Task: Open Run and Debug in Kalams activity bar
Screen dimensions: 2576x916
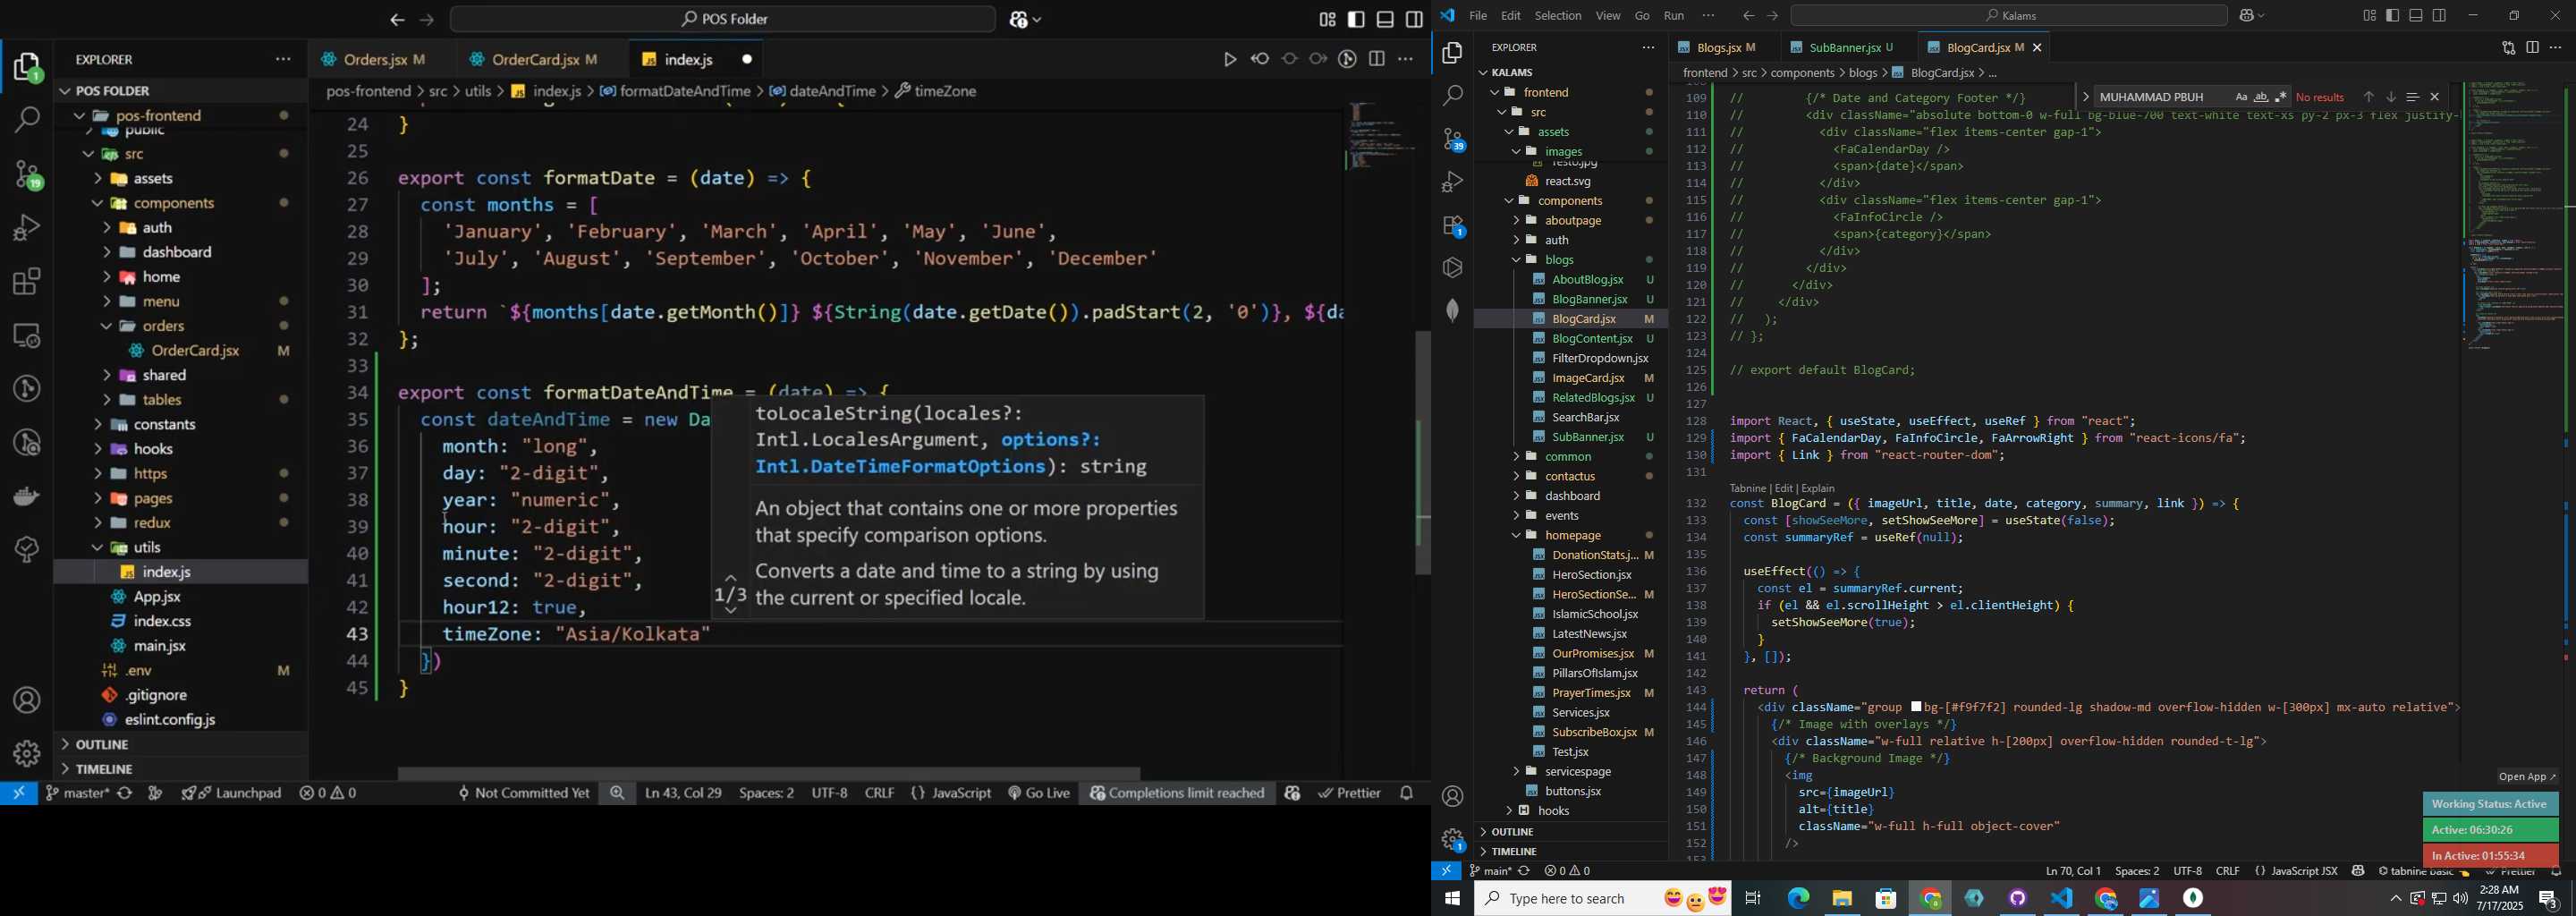Action: [x=1453, y=182]
